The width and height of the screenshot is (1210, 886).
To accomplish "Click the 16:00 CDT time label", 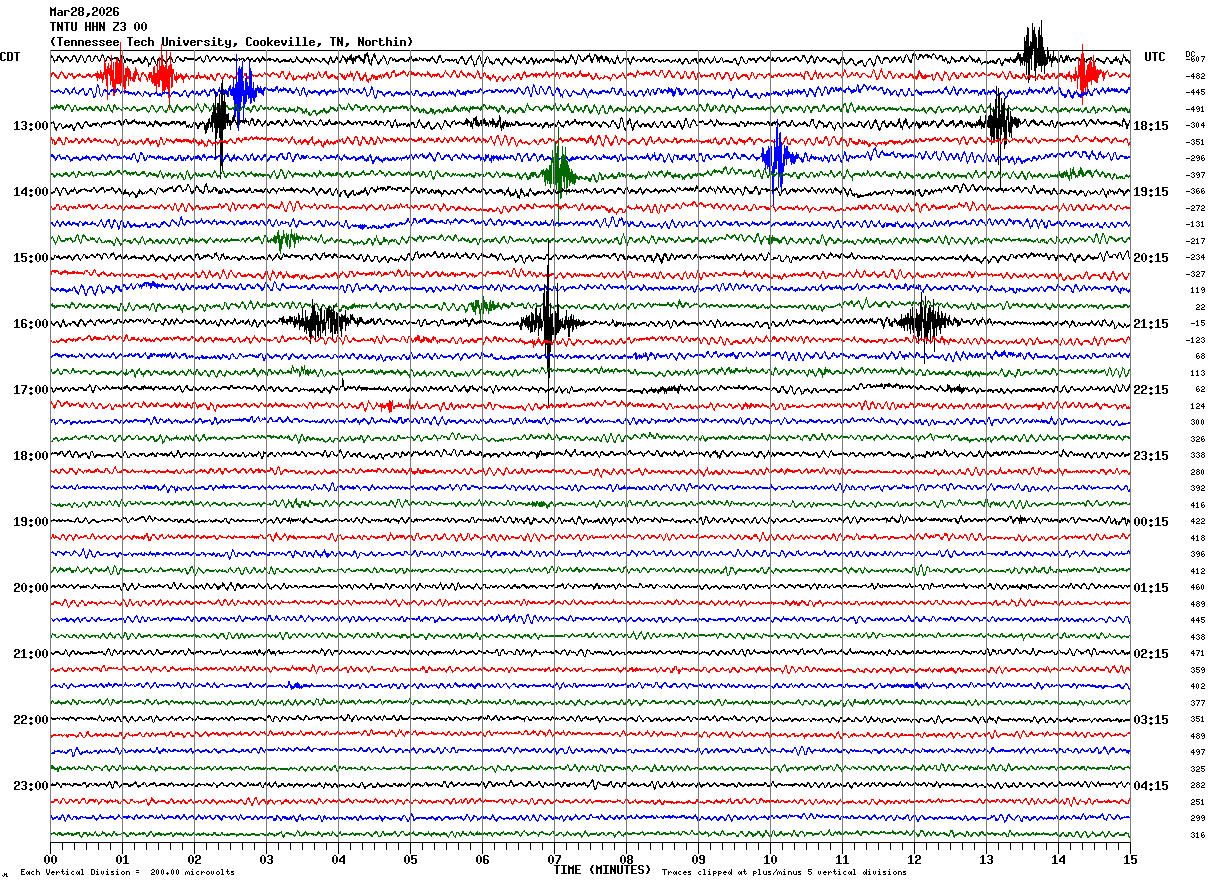I will click(x=30, y=324).
